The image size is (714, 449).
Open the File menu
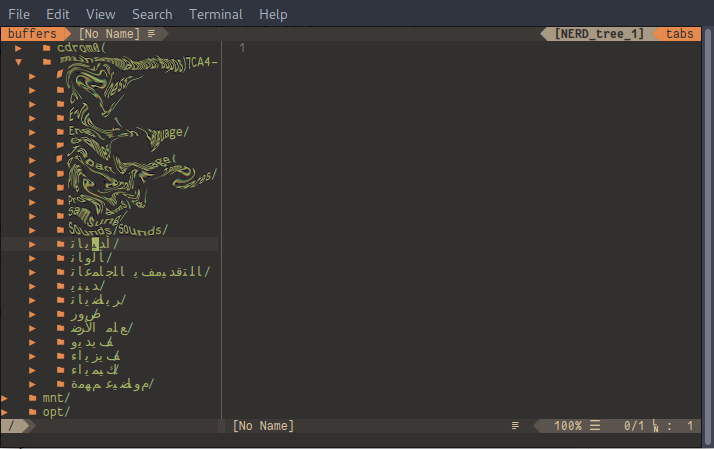point(19,15)
